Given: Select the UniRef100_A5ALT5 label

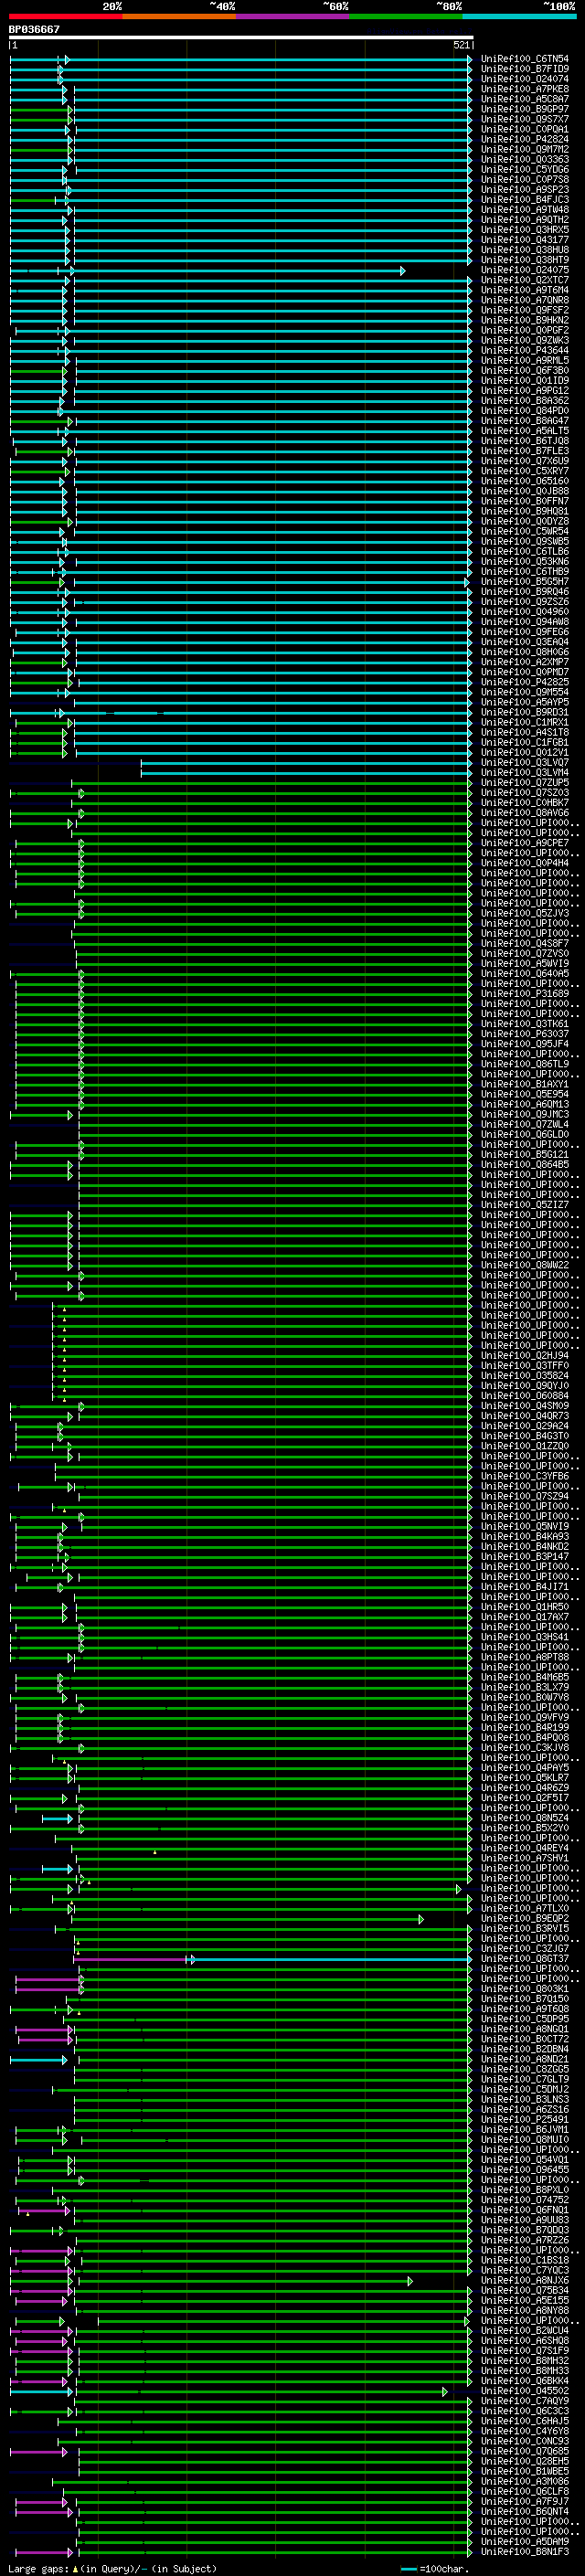Looking at the screenshot, I should pyautogui.click(x=525, y=431).
